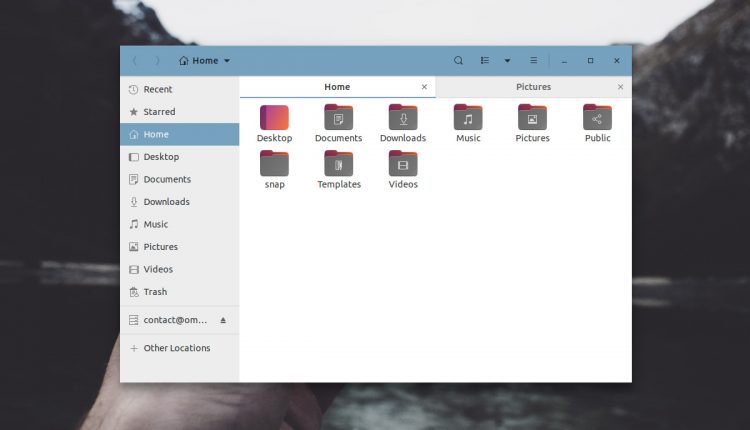Select the Pictures folder icon in grid
The width and height of the screenshot is (750, 430).
pyautogui.click(x=532, y=118)
